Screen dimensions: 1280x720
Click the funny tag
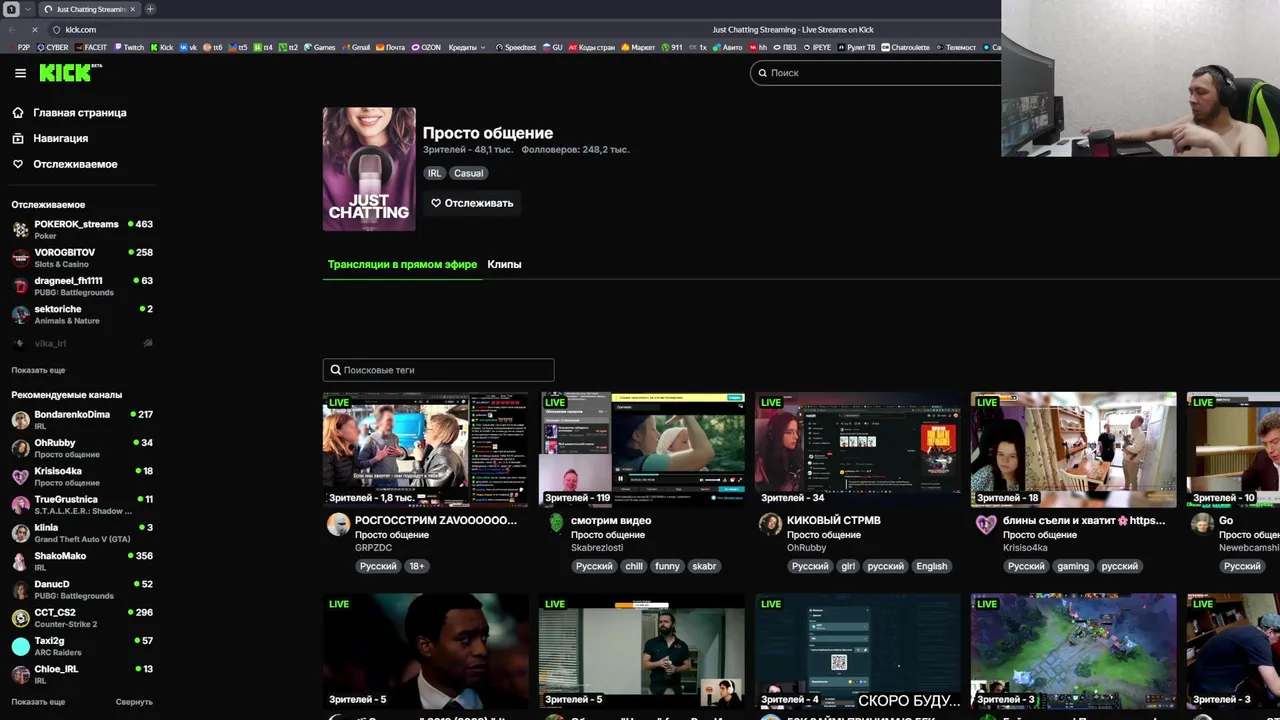667,566
